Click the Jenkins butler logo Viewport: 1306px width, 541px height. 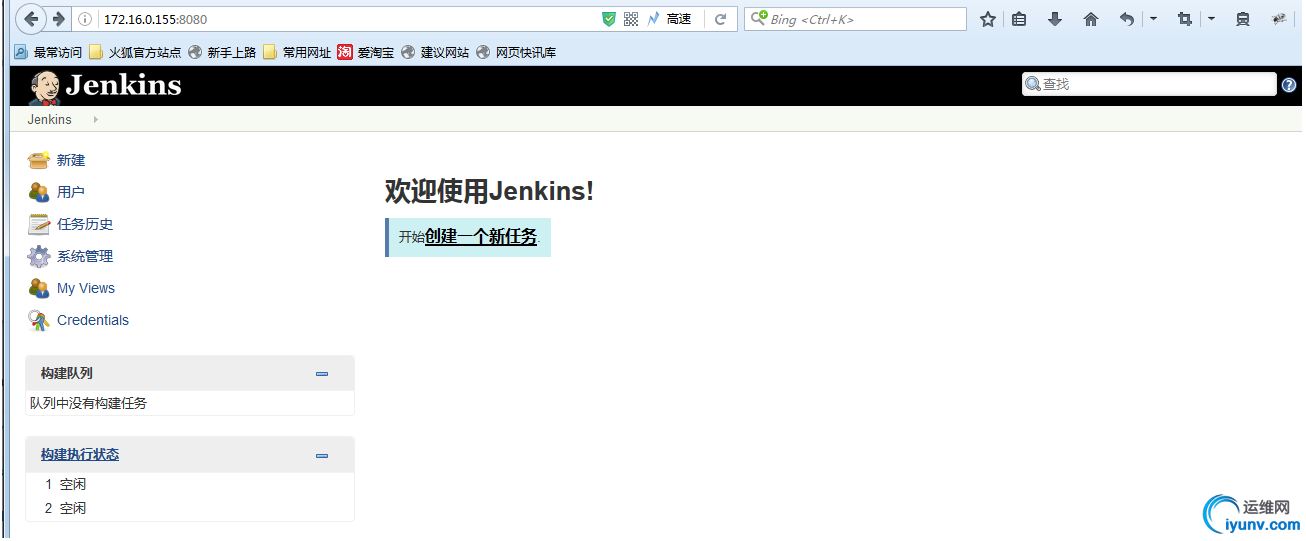tap(44, 87)
